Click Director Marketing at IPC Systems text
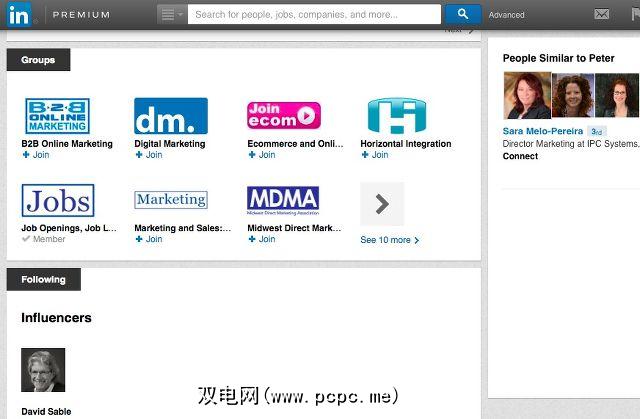 tap(571, 144)
